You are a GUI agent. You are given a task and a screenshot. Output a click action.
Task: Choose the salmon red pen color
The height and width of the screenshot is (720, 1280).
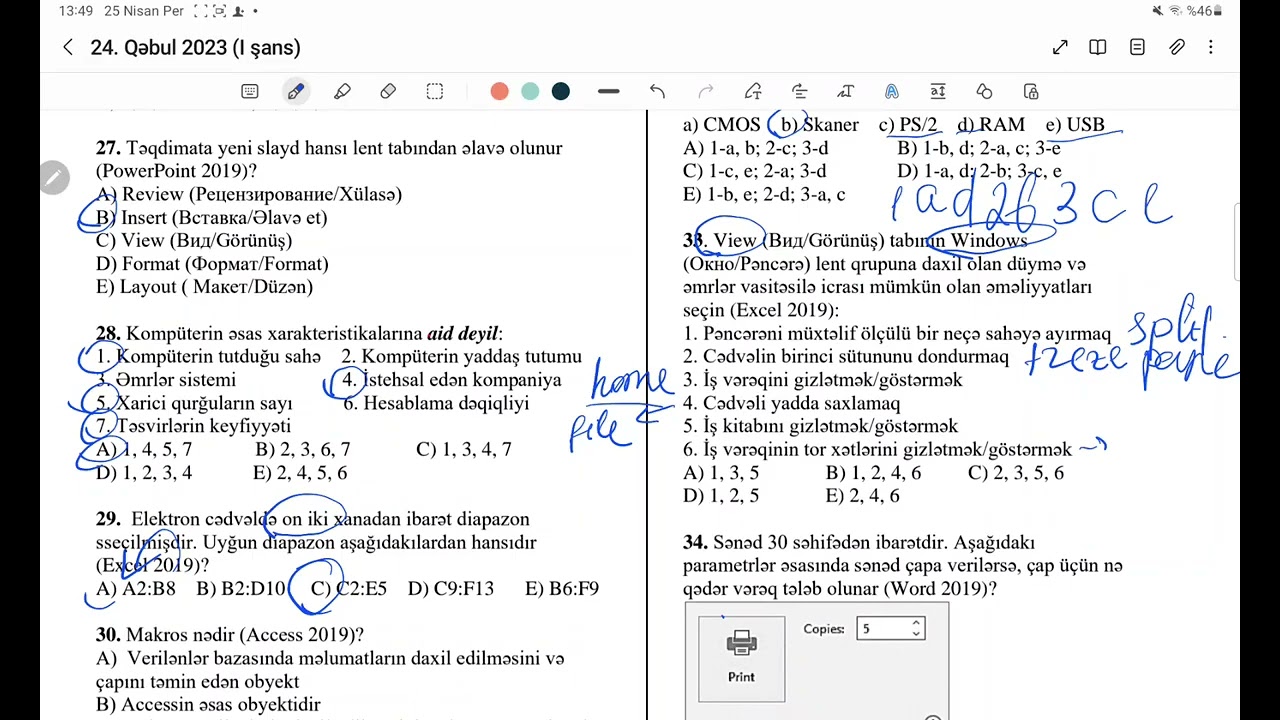point(500,91)
